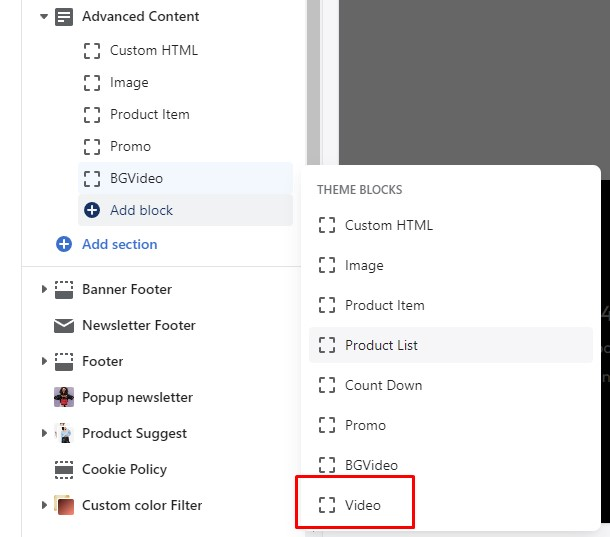Expand the Banner Footer section
This screenshot has height=537, width=610.
coord(44,289)
